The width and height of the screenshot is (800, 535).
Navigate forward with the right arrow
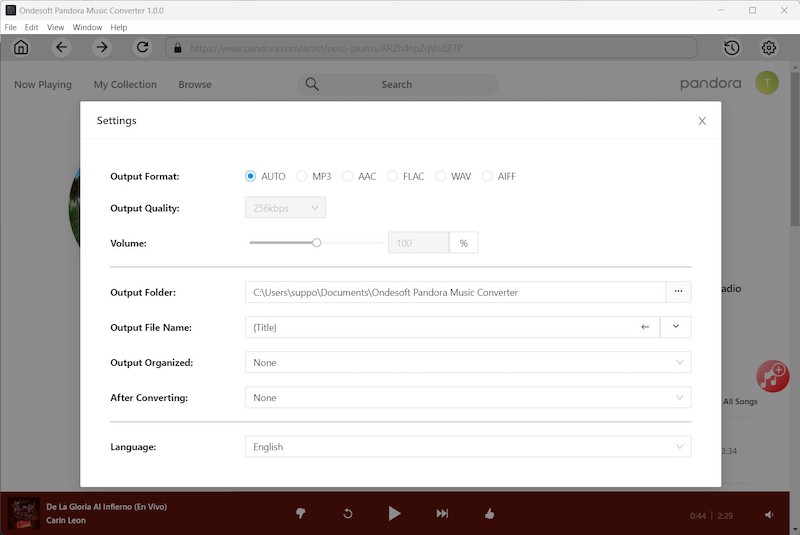pyautogui.click(x=102, y=47)
